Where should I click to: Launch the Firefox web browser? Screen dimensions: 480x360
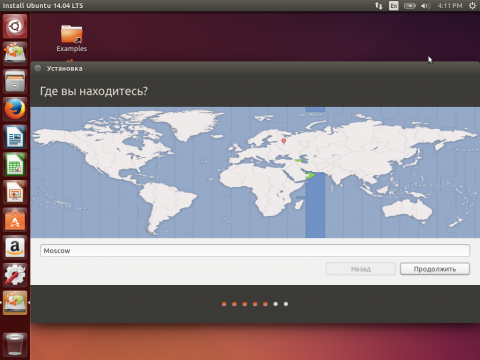tap(15, 109)
